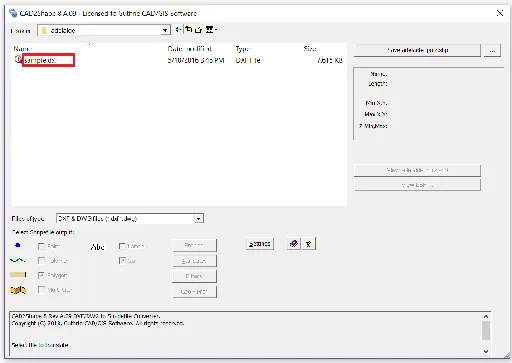Click the button below the Filters button

point(194,292)
